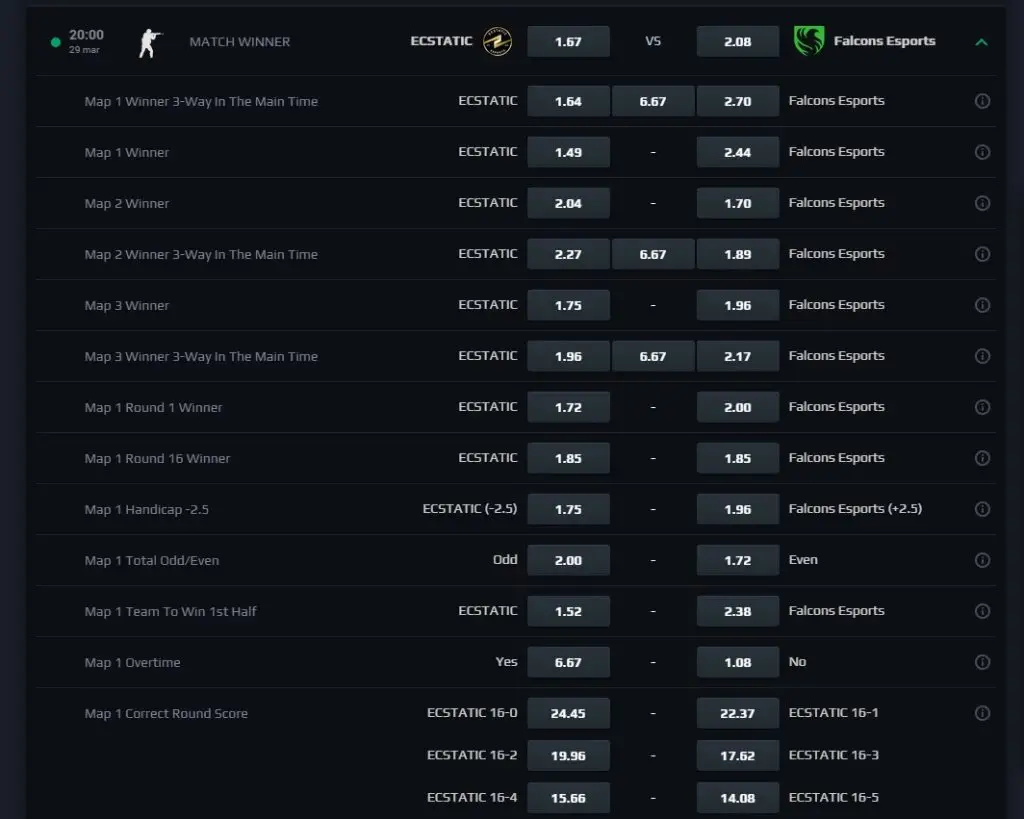This screenshot has height=819, width=1024.
Task: Select ECSTATIC 1.64 in Map 1 3-Way
Action: [568, 101]
